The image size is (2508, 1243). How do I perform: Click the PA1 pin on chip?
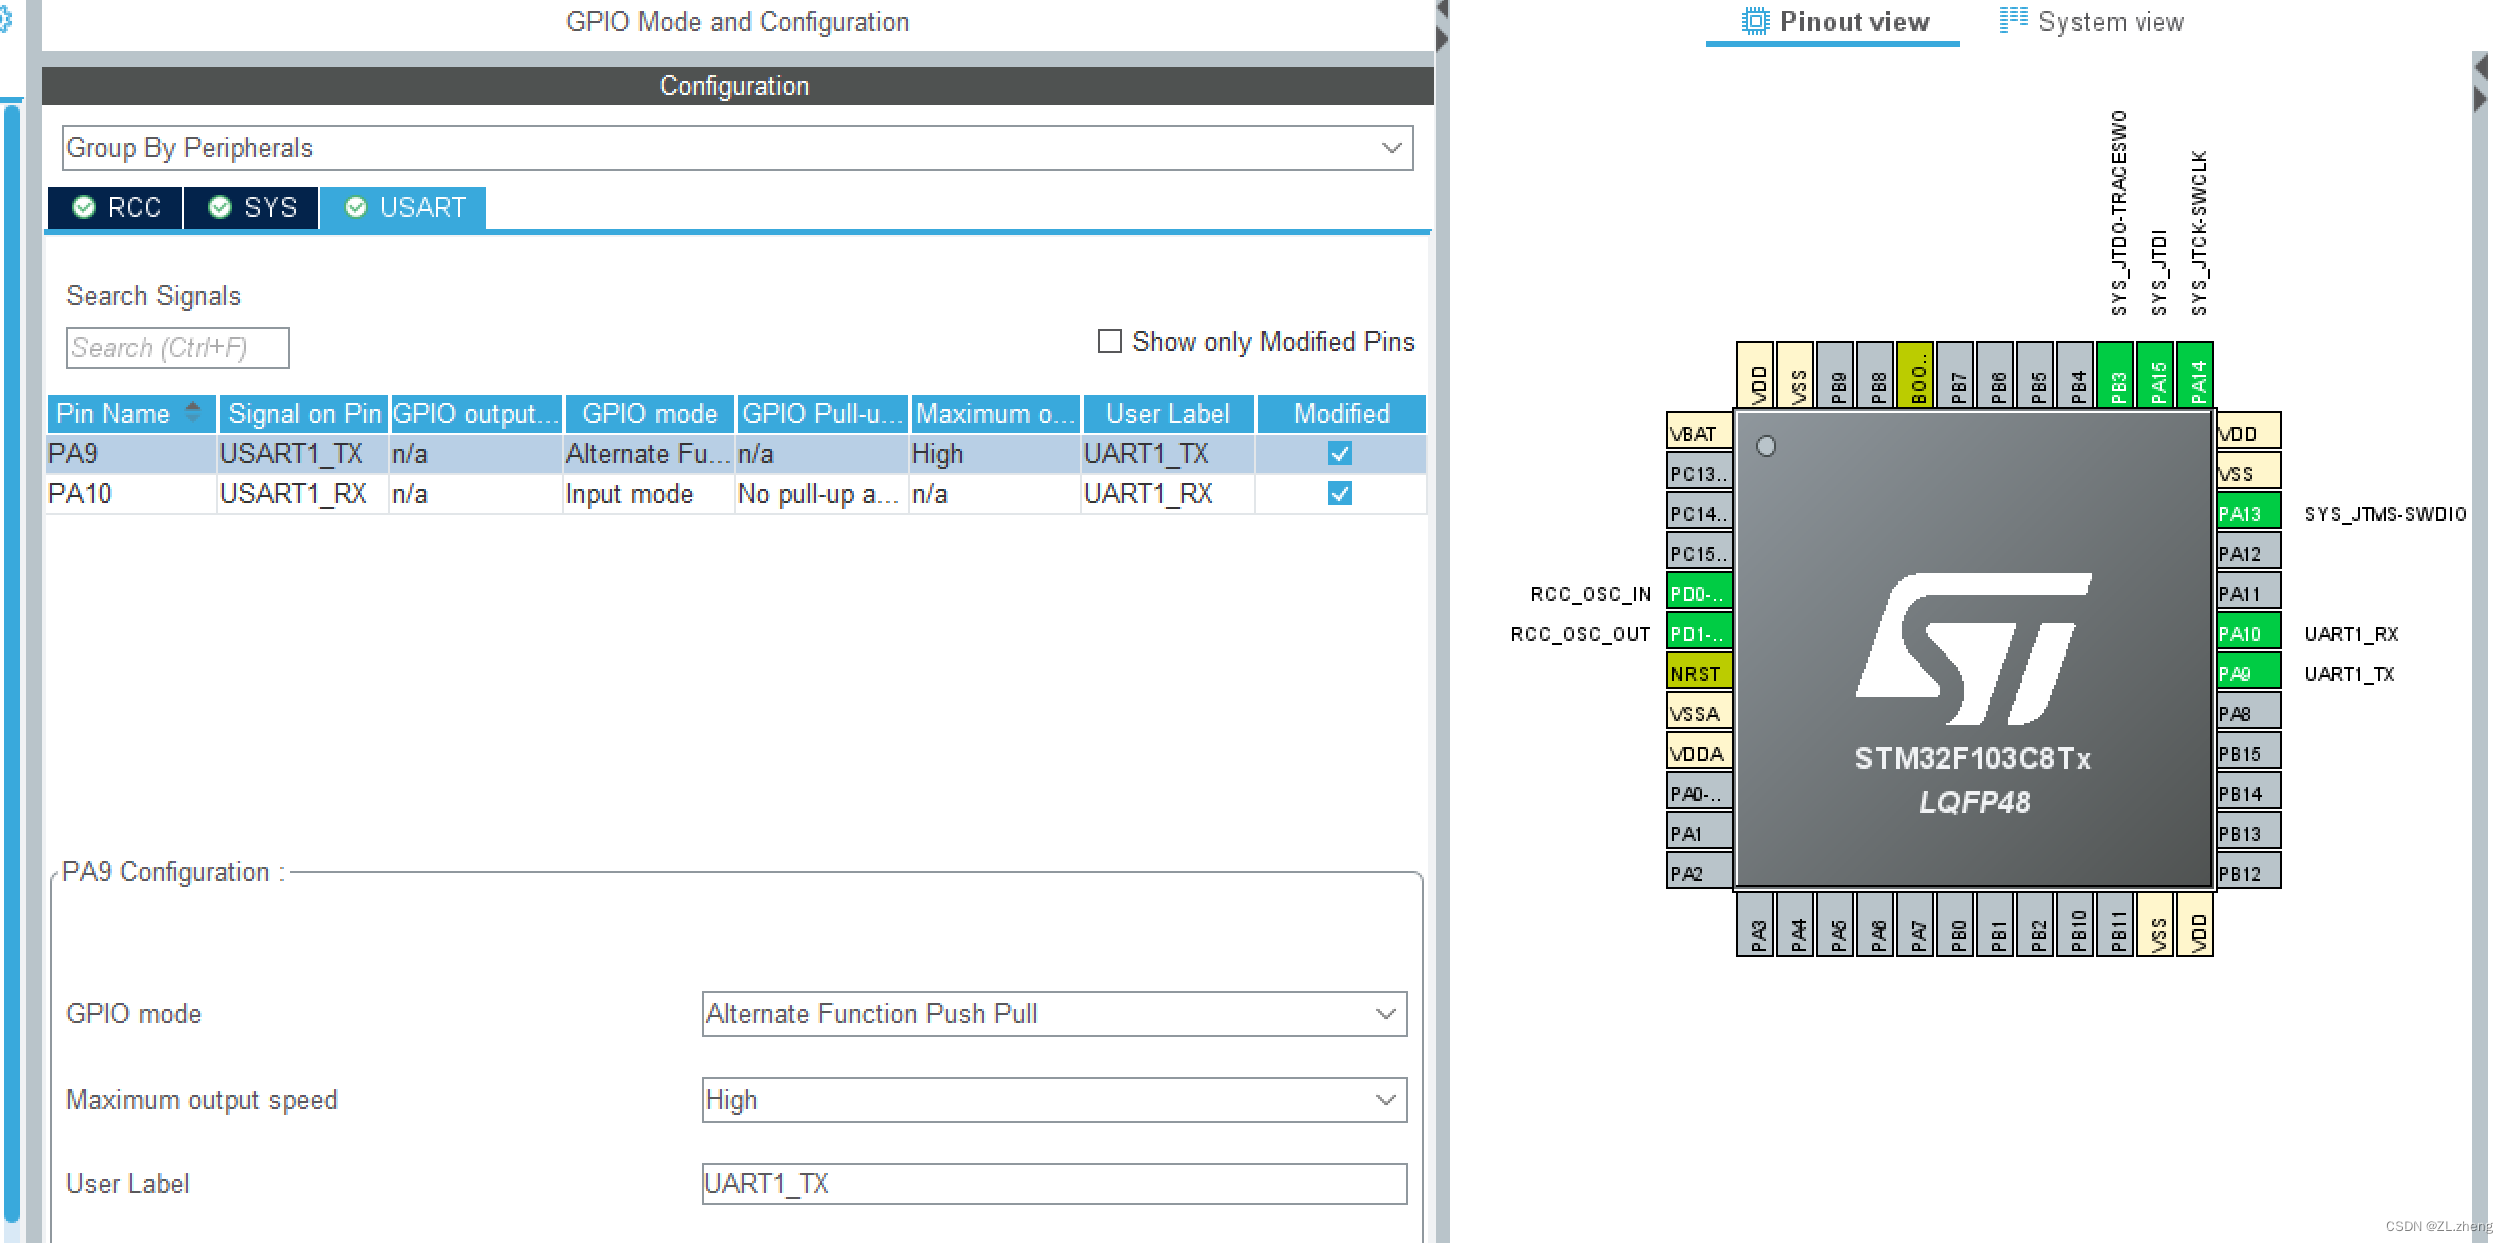(x=1699, y=833)
